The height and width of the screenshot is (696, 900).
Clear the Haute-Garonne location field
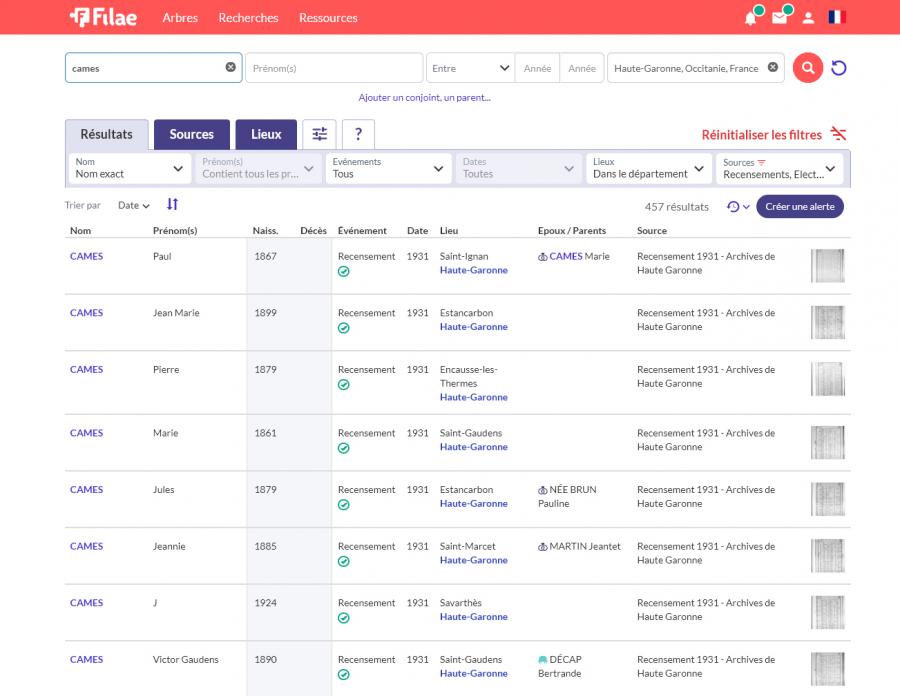coord(773,67)
